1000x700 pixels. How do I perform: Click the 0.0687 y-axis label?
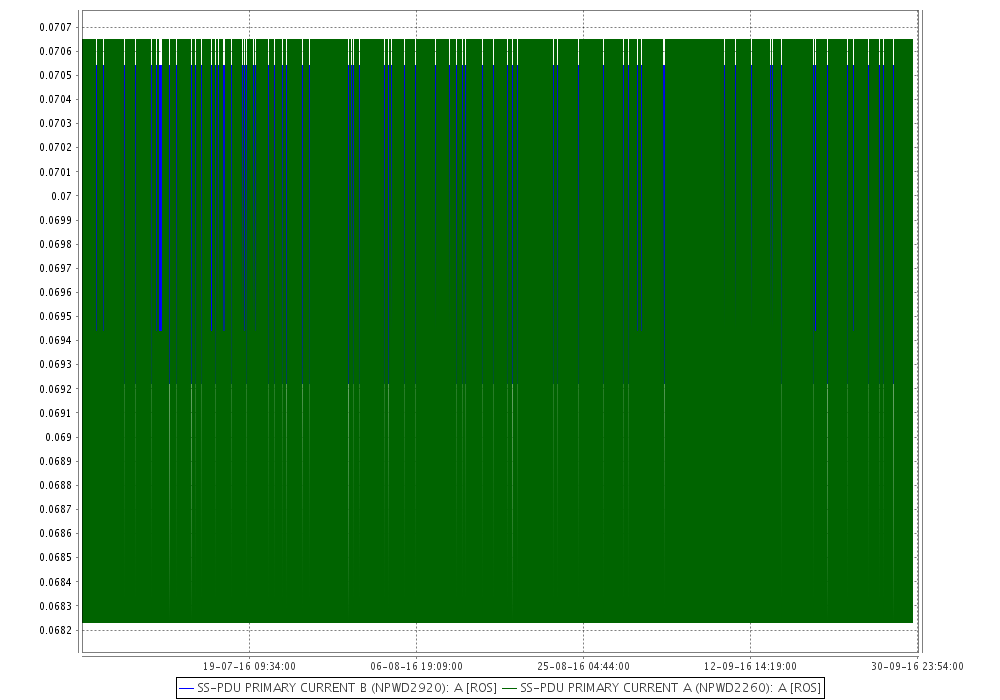[x=55, y=510]
